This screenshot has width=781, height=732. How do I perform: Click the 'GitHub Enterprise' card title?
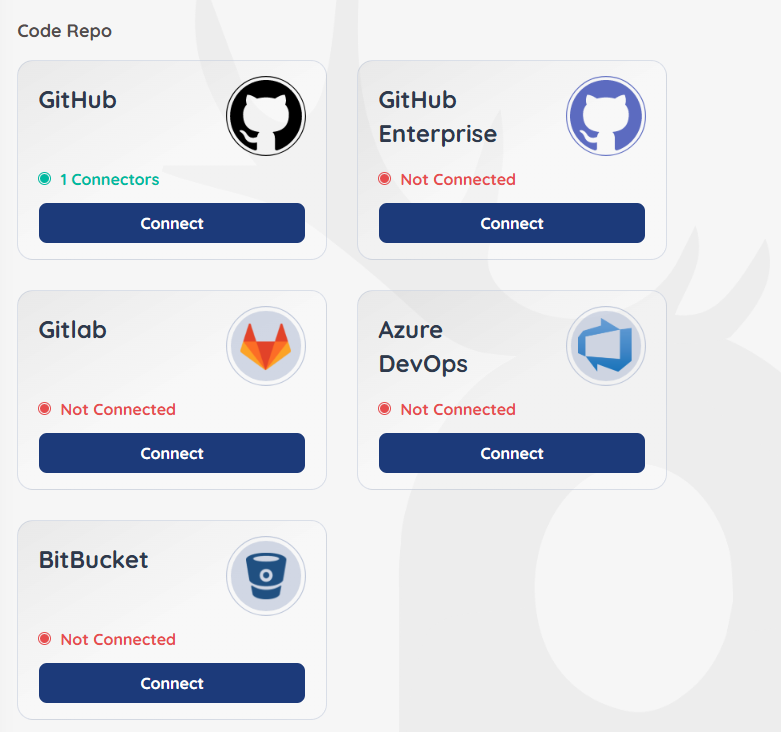point(438,117)
